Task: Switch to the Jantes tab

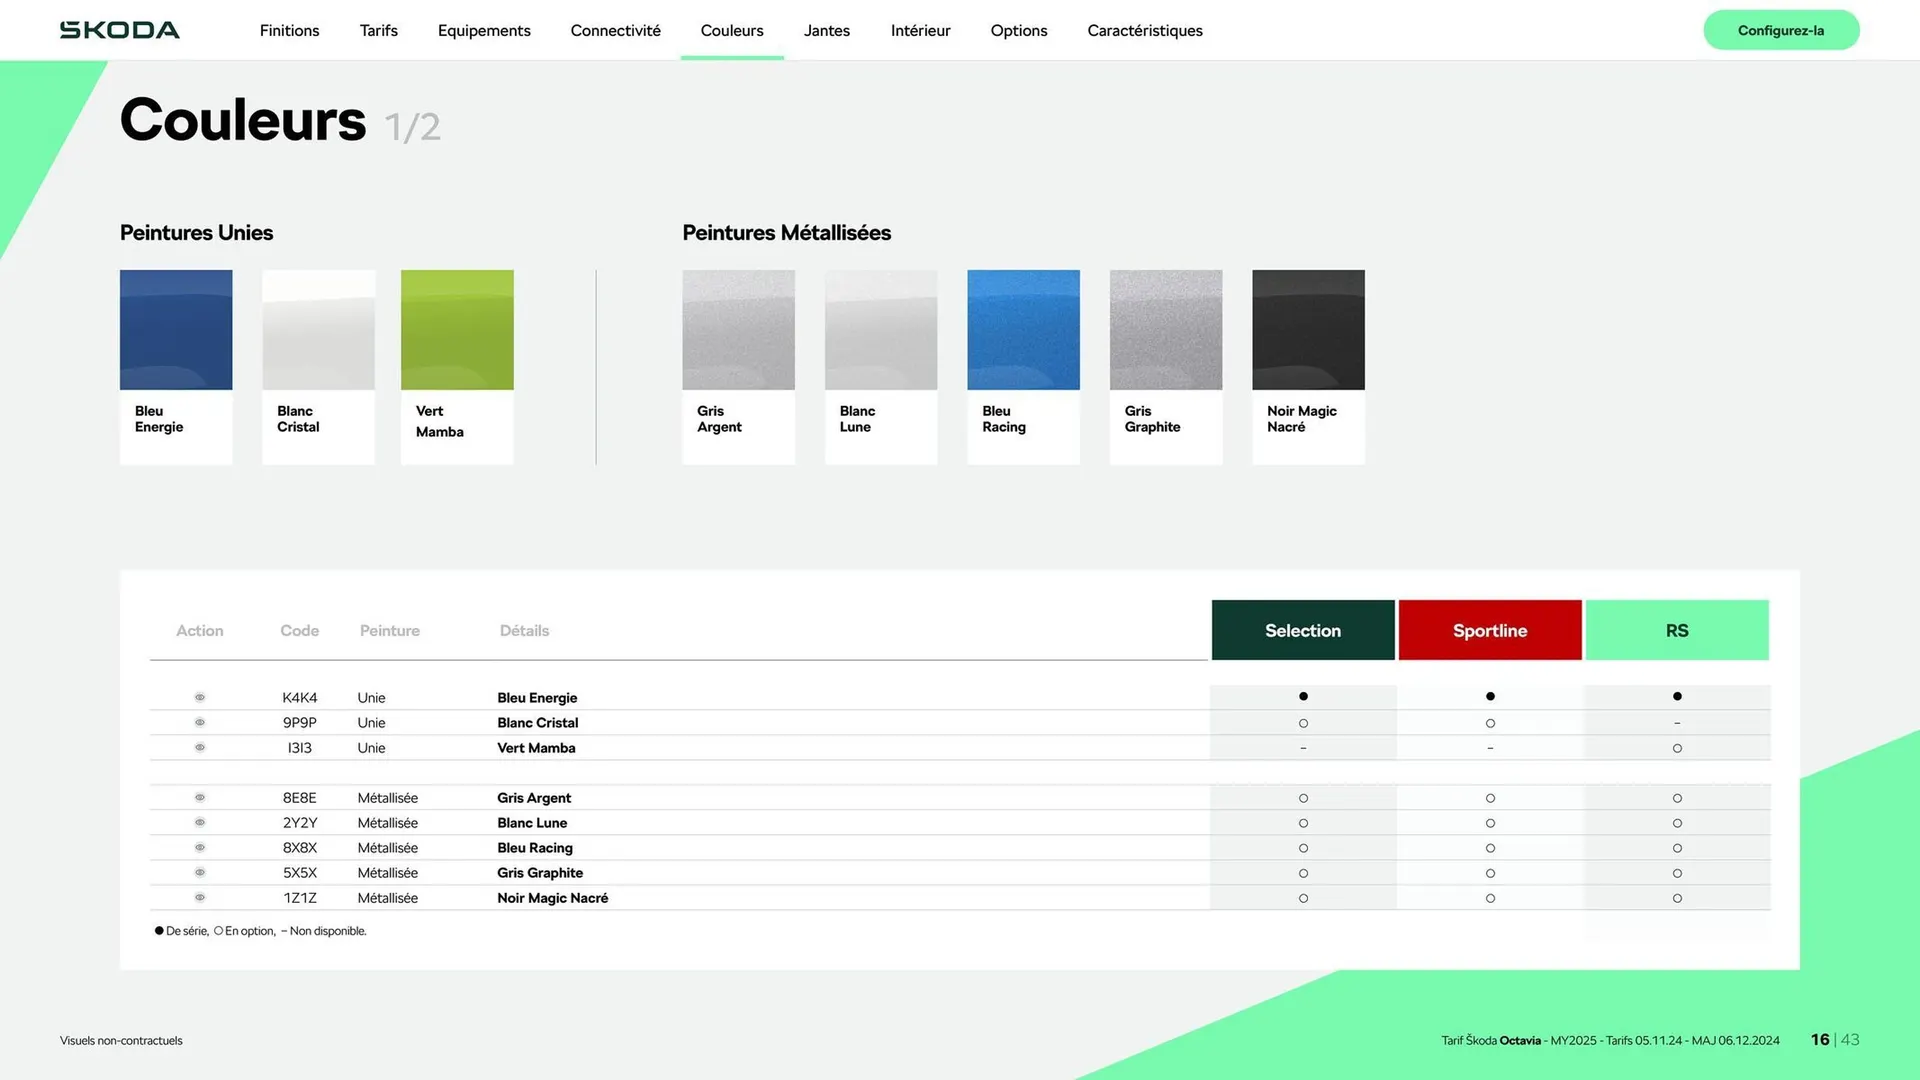Action: pyautogui.click(x=826, y=30)
